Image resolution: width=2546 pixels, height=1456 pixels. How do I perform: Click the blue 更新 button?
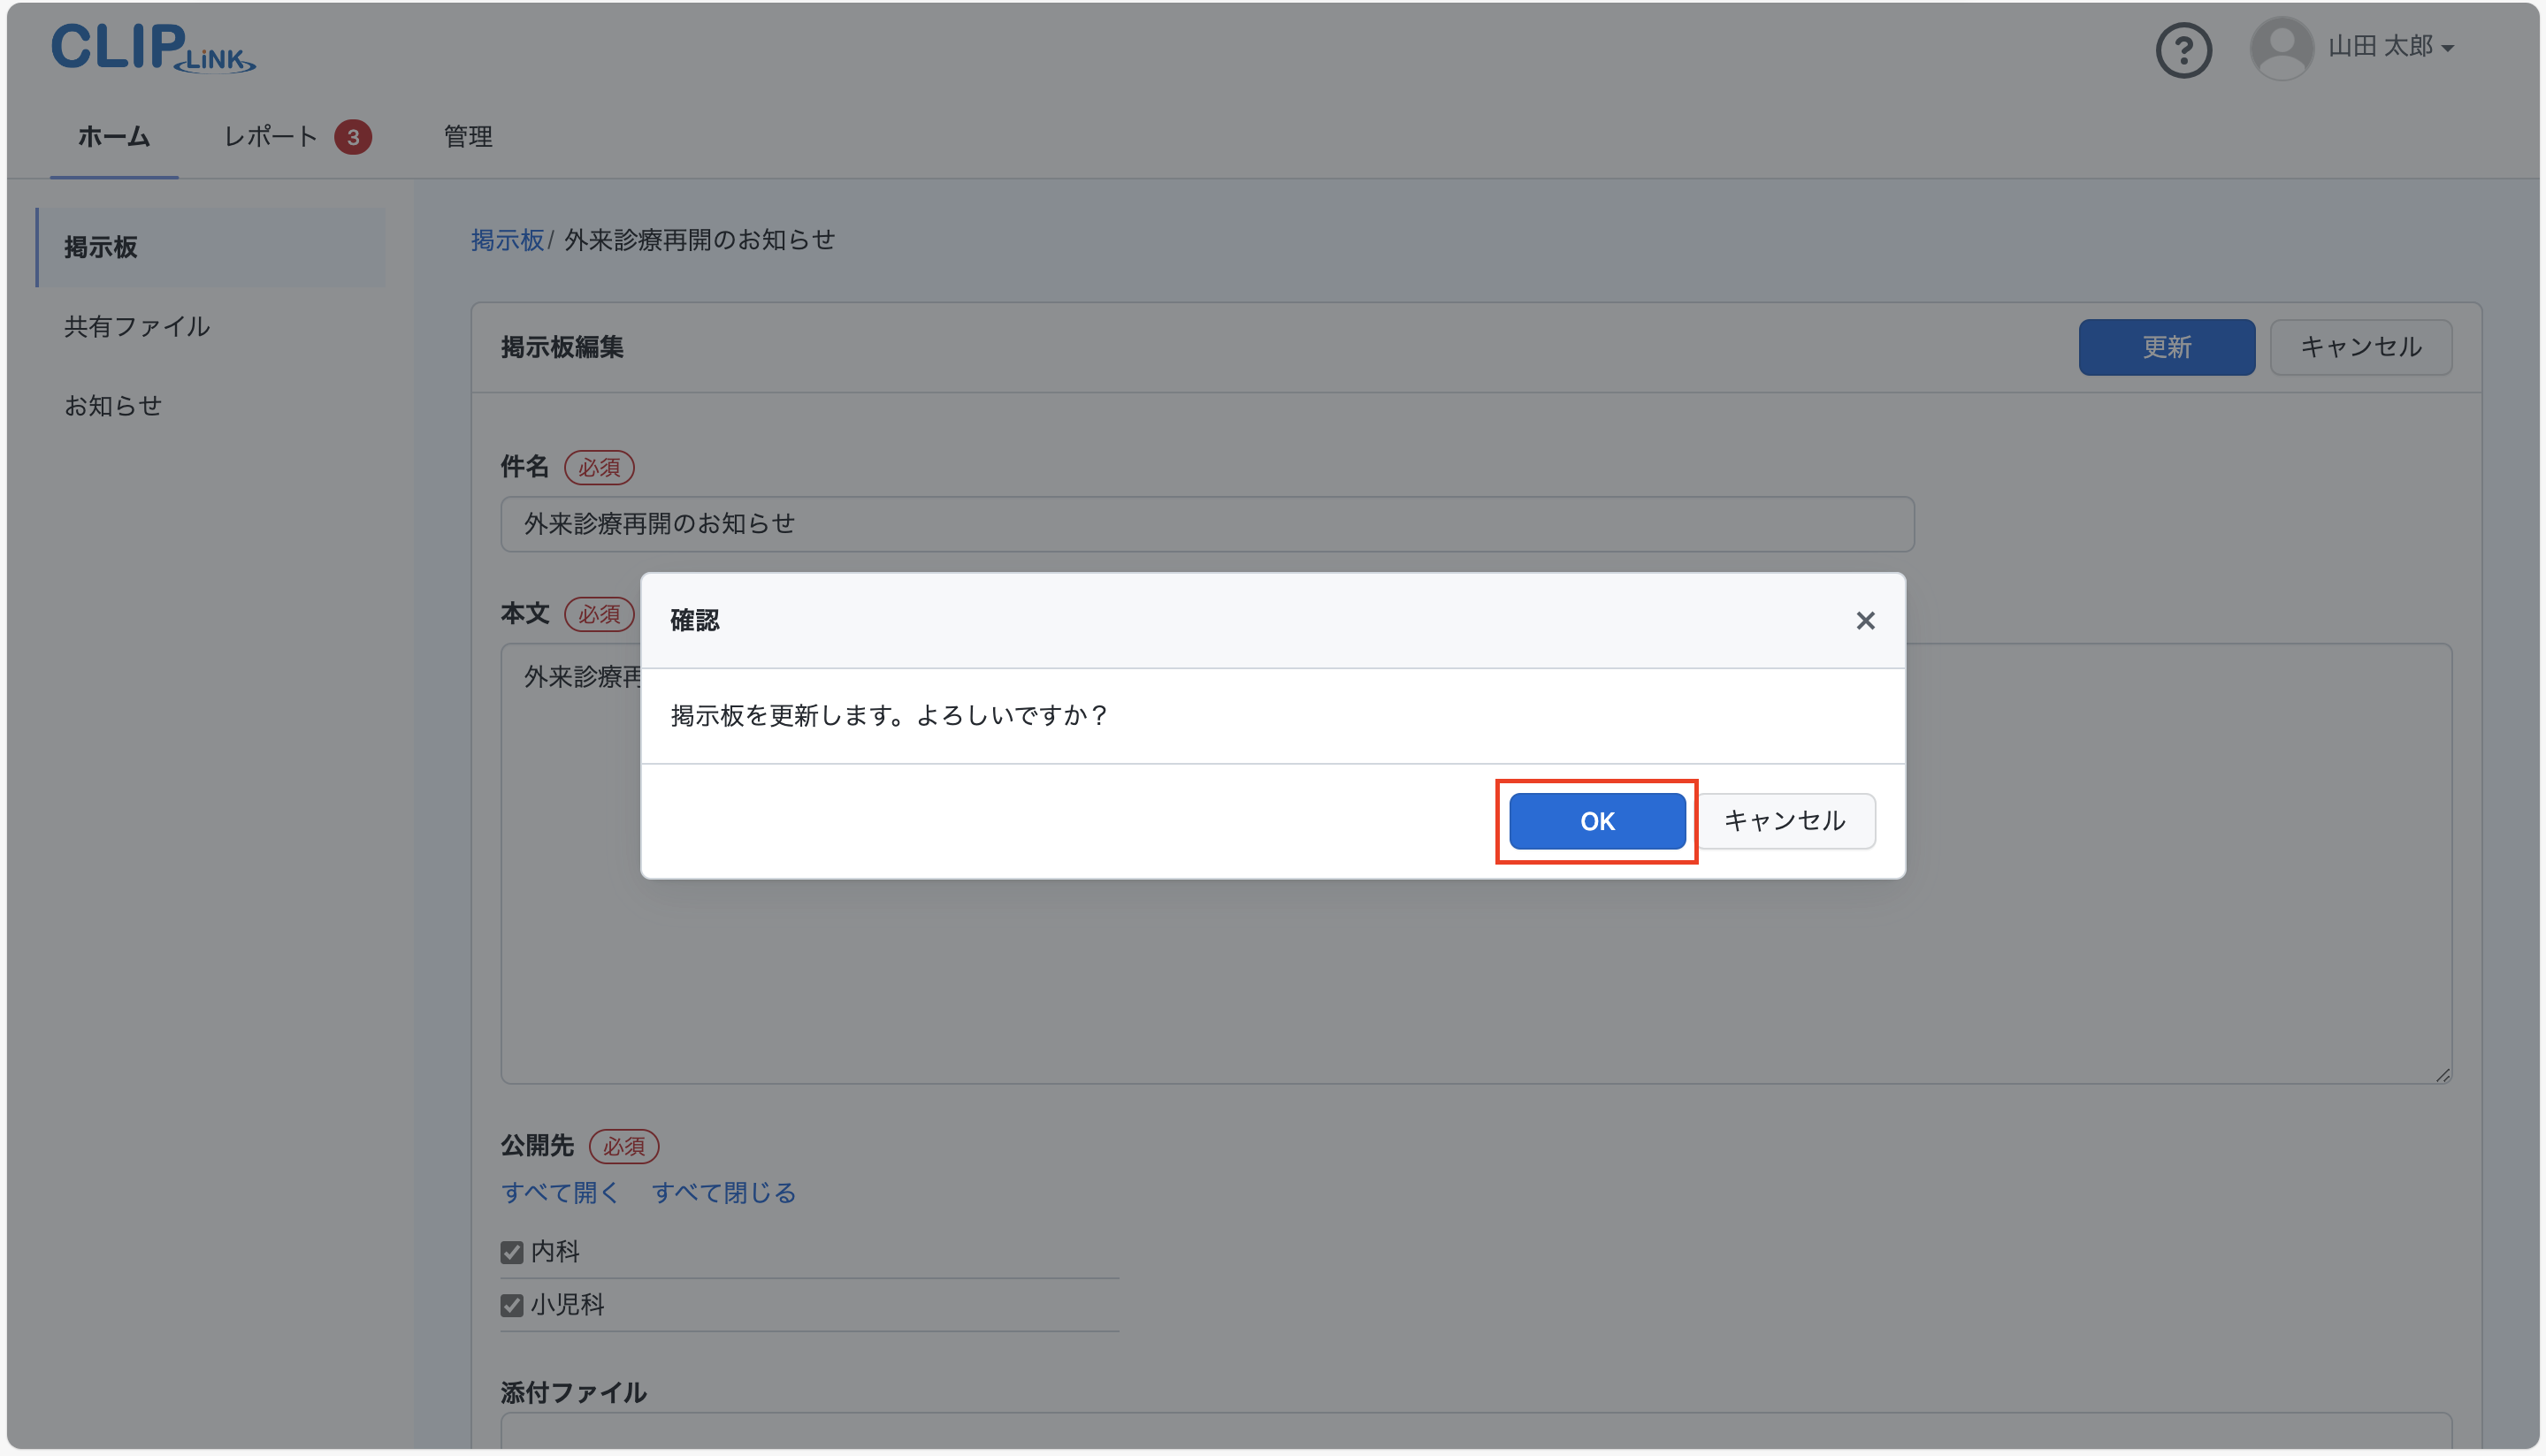[x=2166, y=347]
